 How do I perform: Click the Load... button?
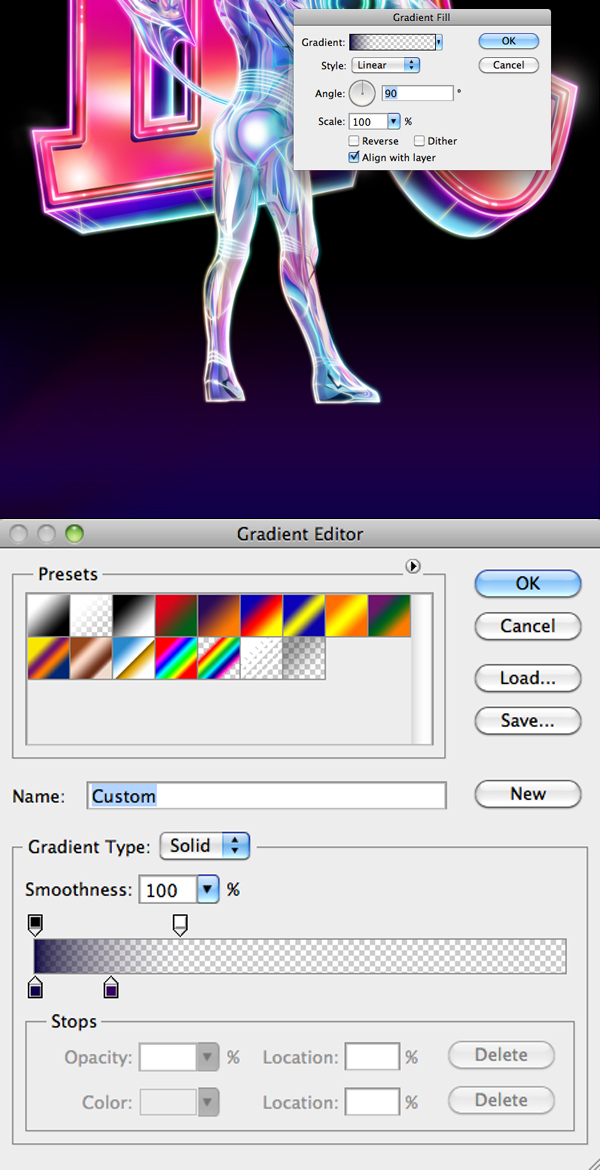coord(528,678)
